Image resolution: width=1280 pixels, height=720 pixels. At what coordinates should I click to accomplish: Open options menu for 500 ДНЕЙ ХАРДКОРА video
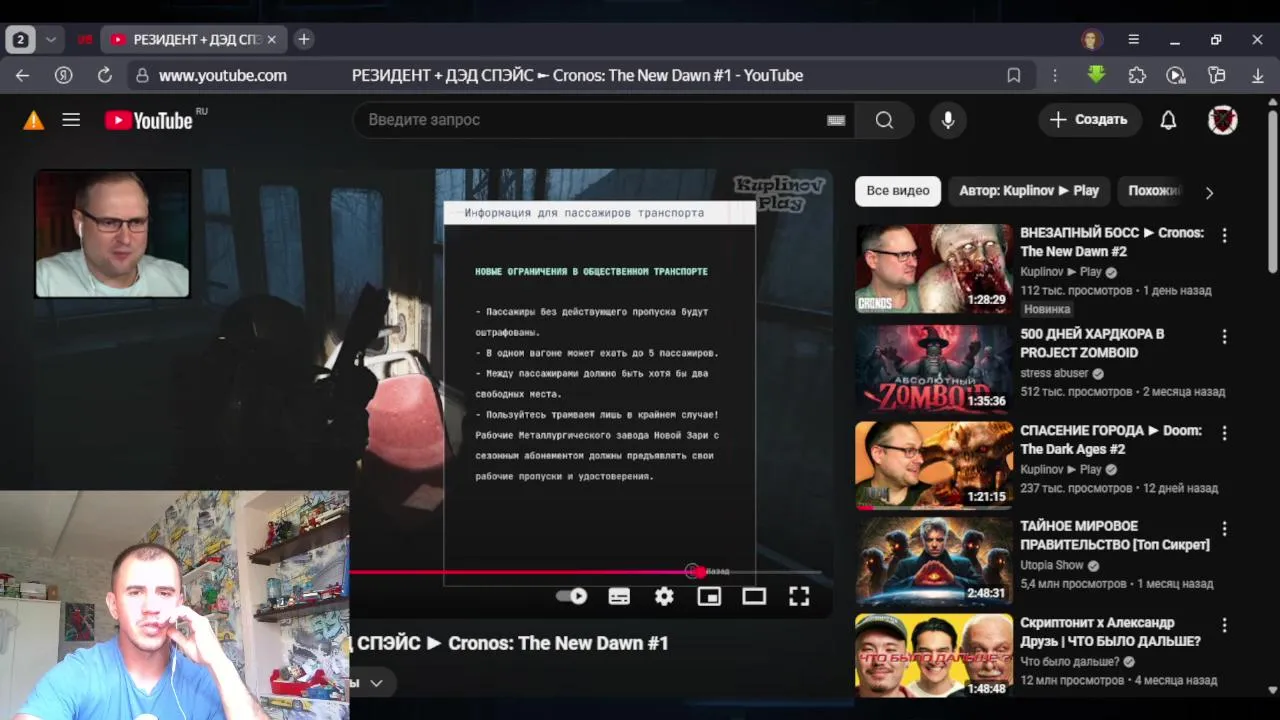pyautogui.click(x=1224, y=337)
